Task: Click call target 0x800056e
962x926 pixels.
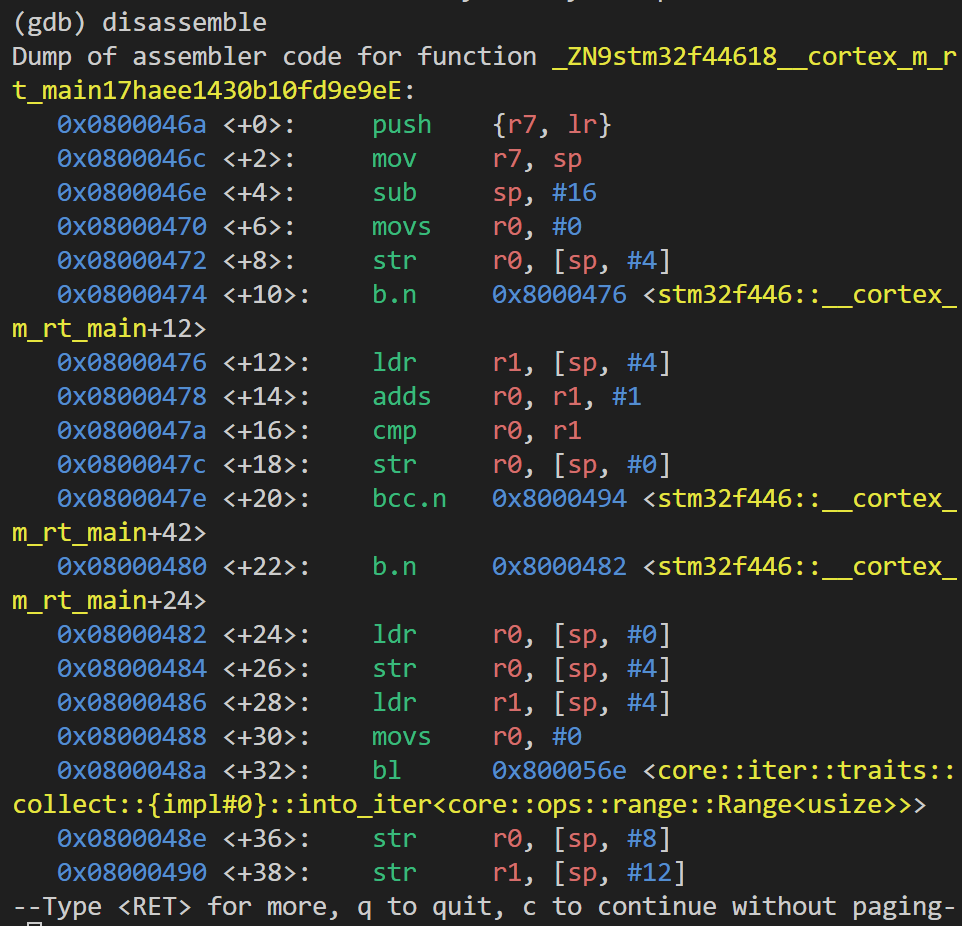Action: click(559, 770)
